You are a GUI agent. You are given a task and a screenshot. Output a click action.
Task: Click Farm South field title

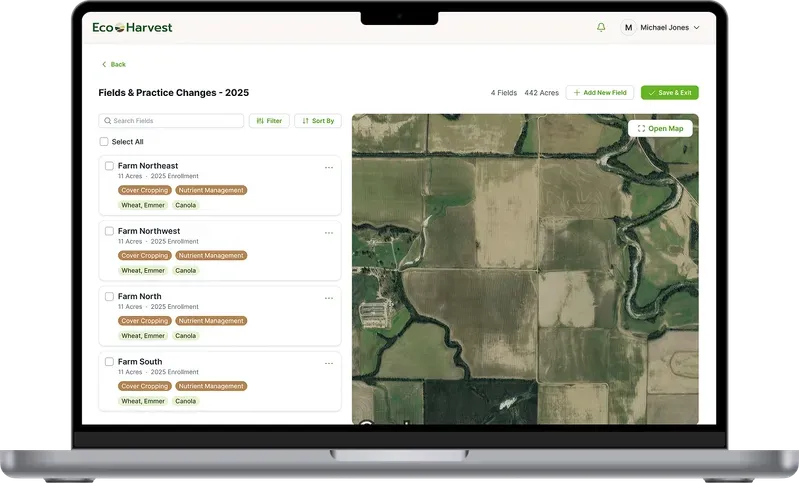(140, 361)
